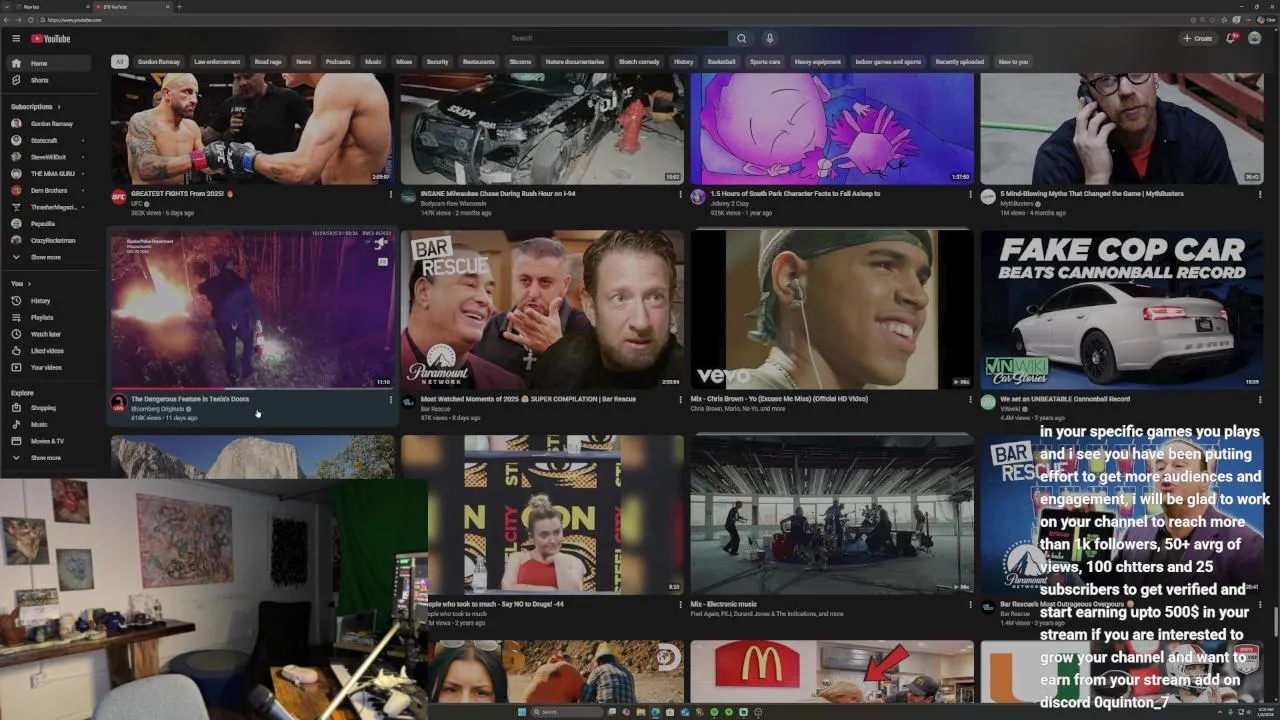
Task: Open THE MMA GURU subscription channel
Action: point(50,174)
